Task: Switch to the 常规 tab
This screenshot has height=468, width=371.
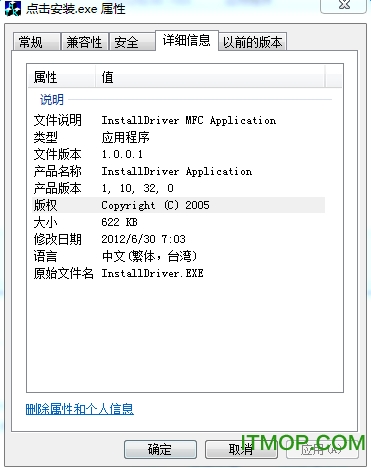Action: click(x=37, y=42)
